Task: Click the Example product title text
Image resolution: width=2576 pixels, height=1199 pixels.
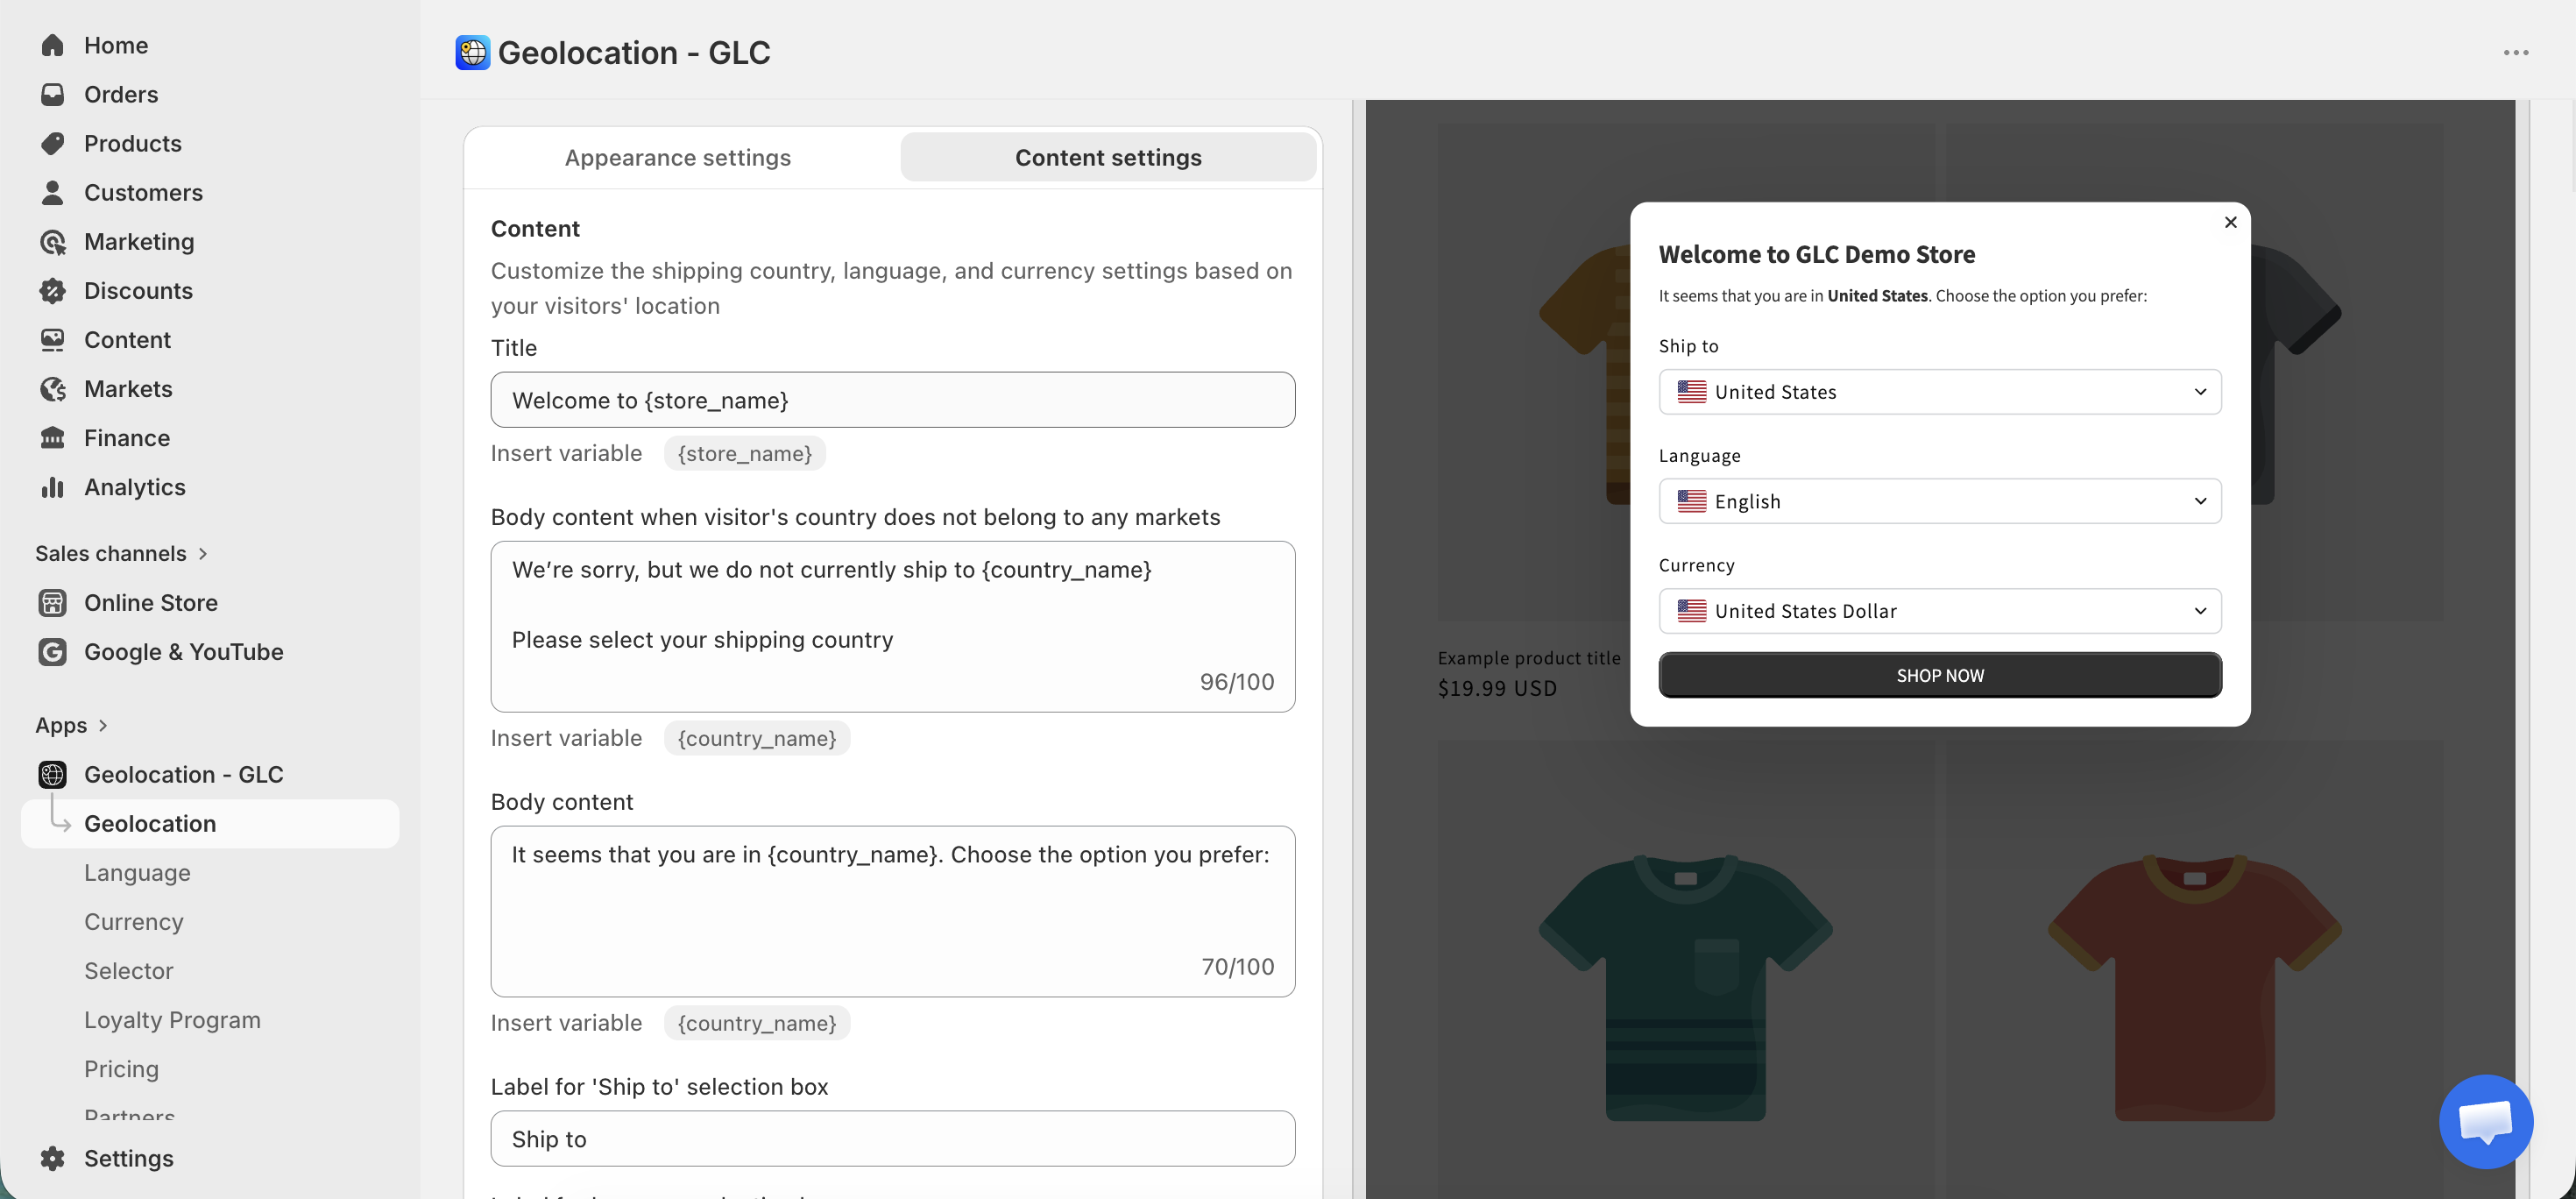Action: (1529, 657)
